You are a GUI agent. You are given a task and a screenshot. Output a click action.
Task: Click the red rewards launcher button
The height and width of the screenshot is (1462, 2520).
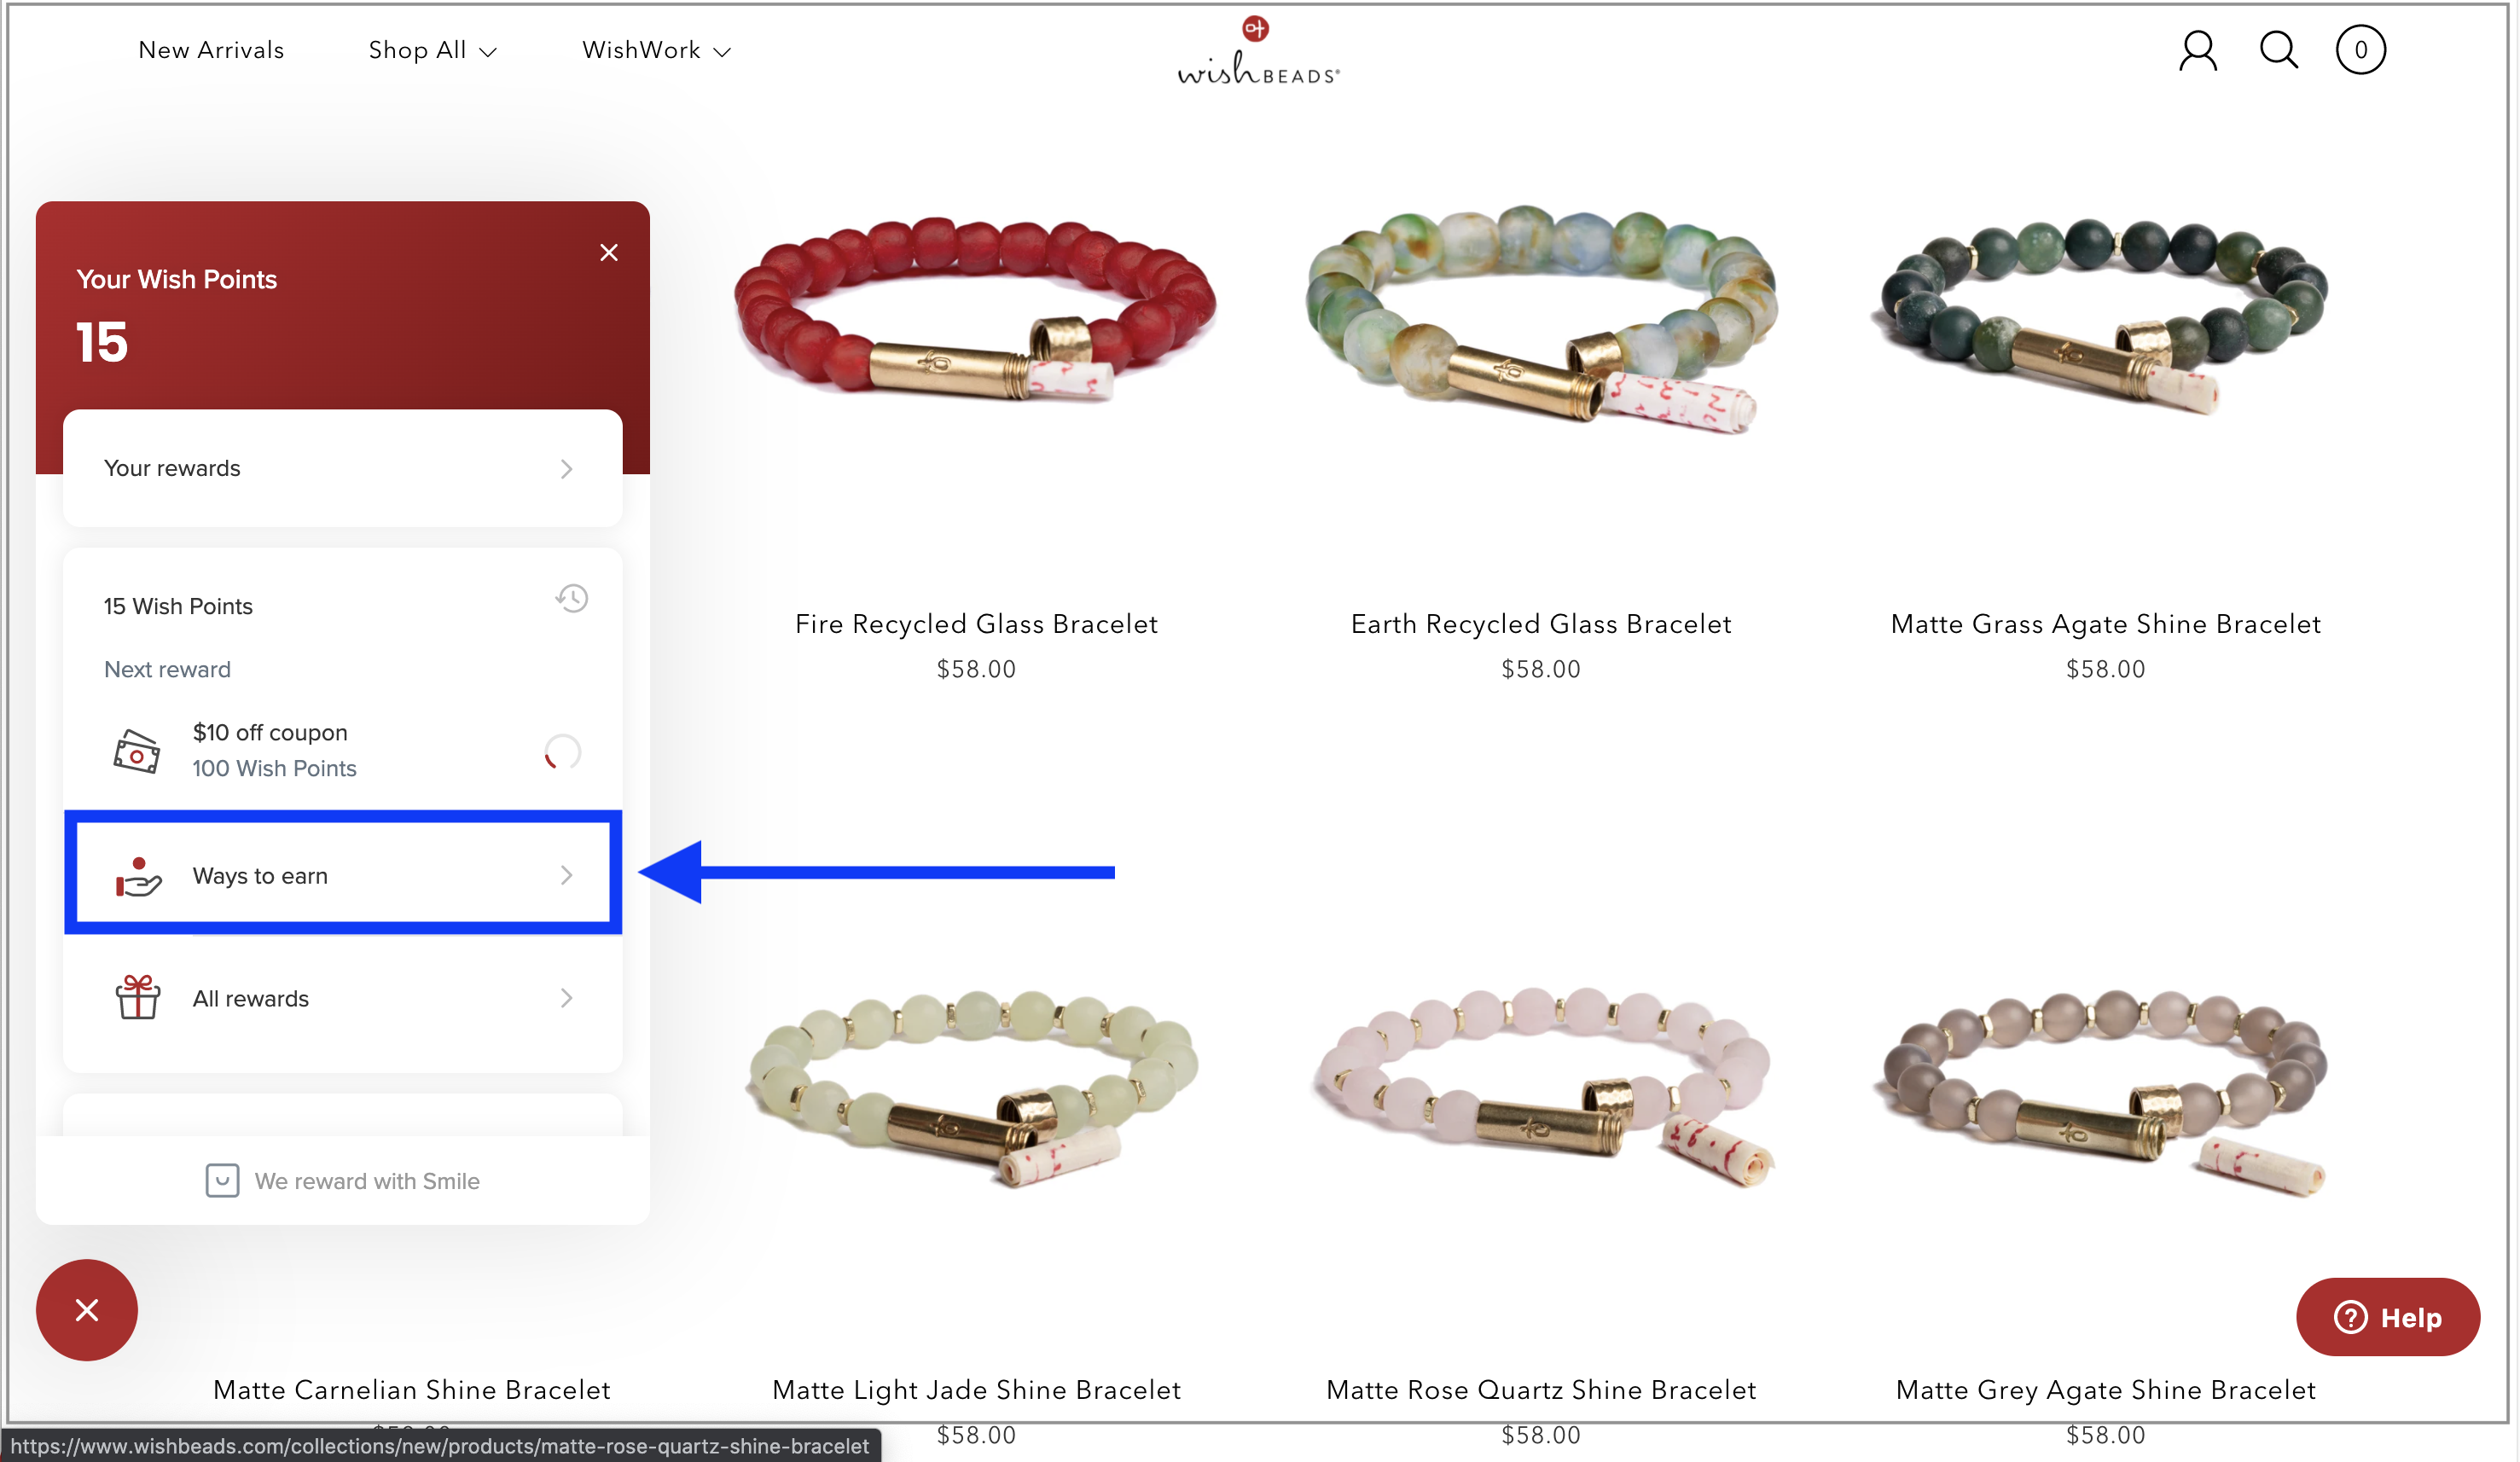(x=87, y=1309)
